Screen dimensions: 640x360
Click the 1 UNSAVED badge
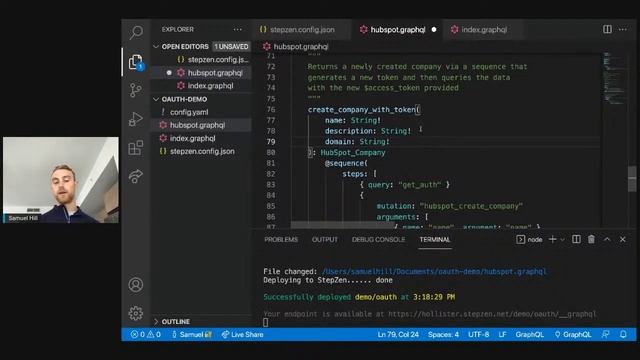(x=231, y=47)
